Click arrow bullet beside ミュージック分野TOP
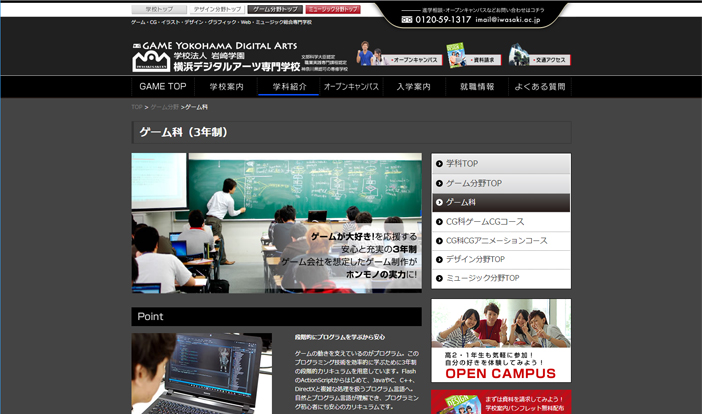The height and width of the screenshot is (414, 702). tap(439, 279)
